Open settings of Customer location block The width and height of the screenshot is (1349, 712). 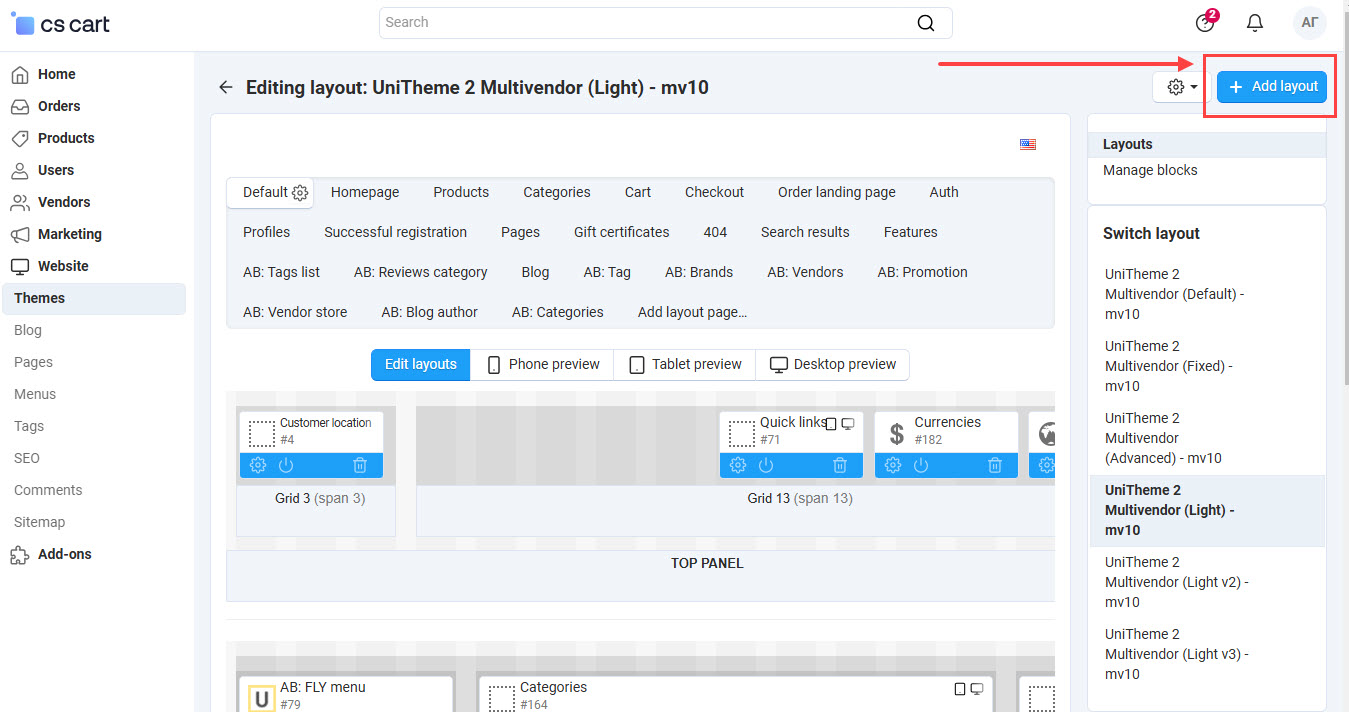point(257,465)
